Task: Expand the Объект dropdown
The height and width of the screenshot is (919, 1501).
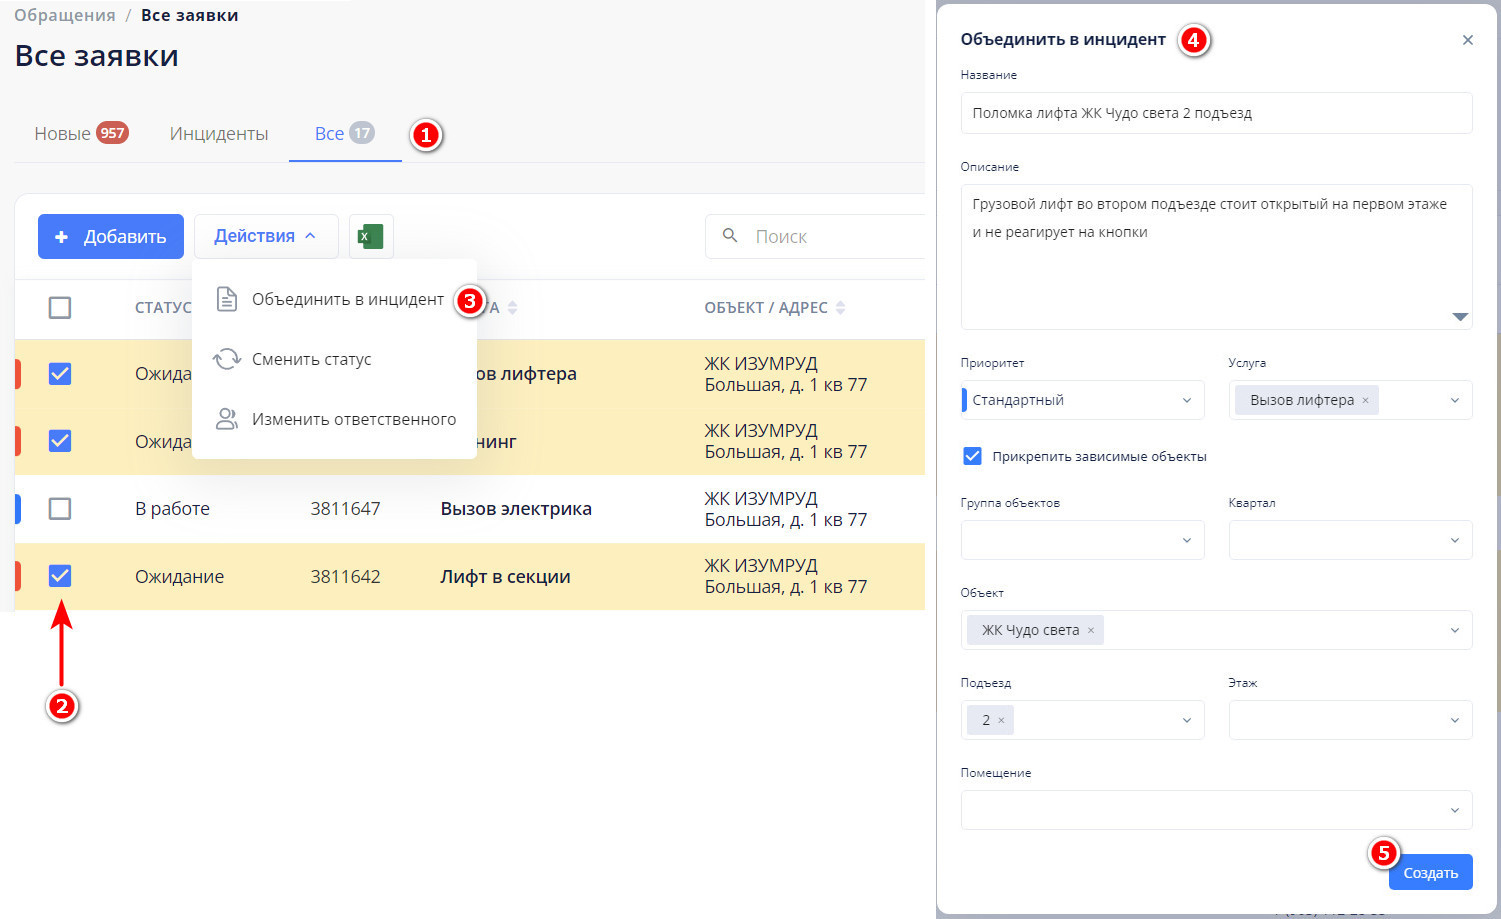Action: pos(1455,630)
